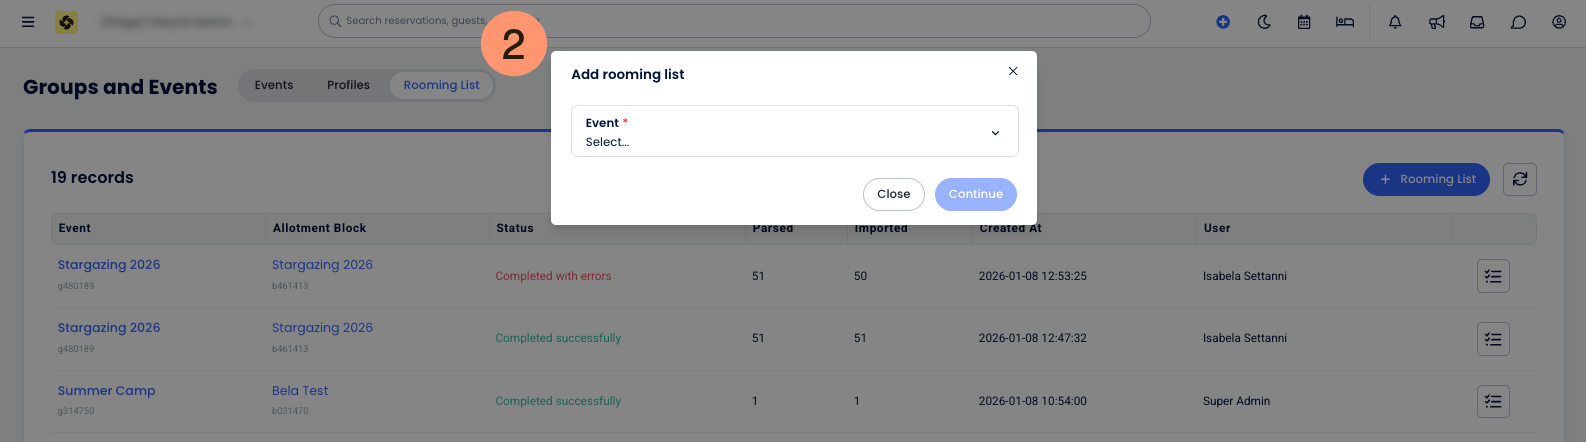
Task: Open the user account profile icon
Action: [1559, 22]
